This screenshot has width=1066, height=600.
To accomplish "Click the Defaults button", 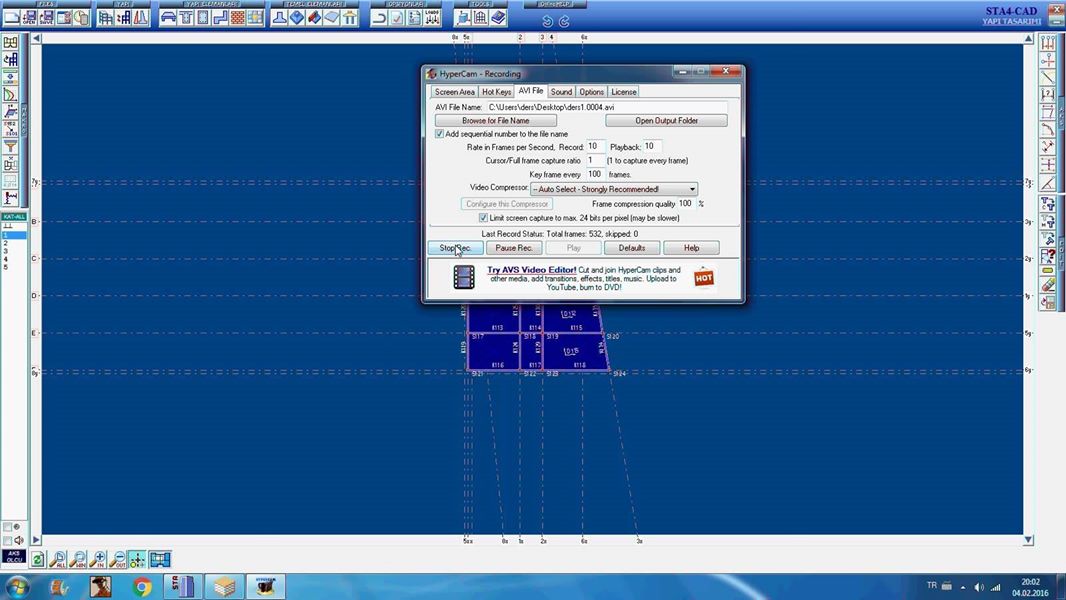I will pos(632,248).
